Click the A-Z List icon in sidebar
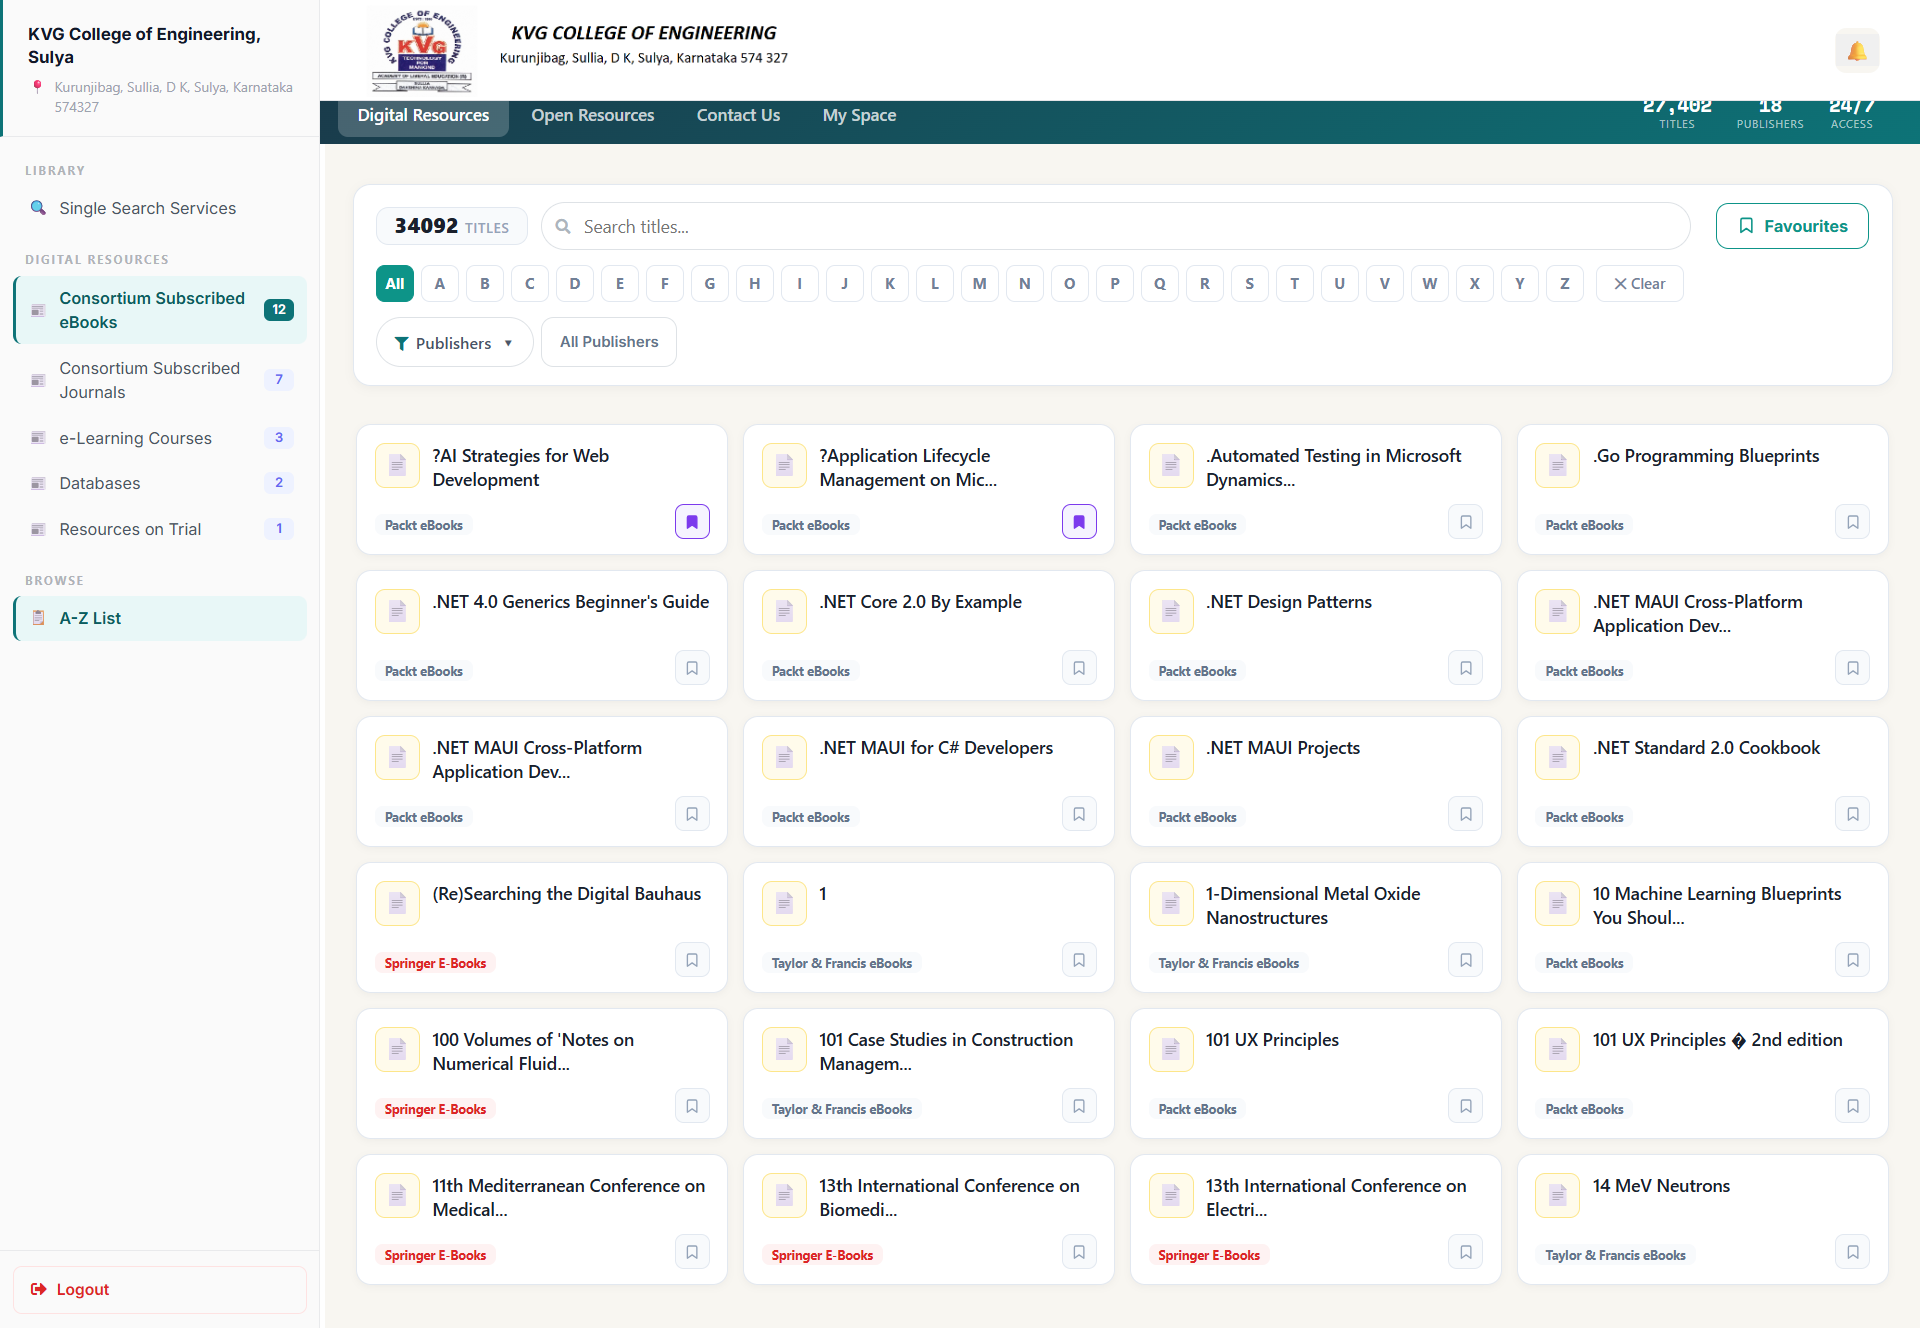 [x=38, y=618]
